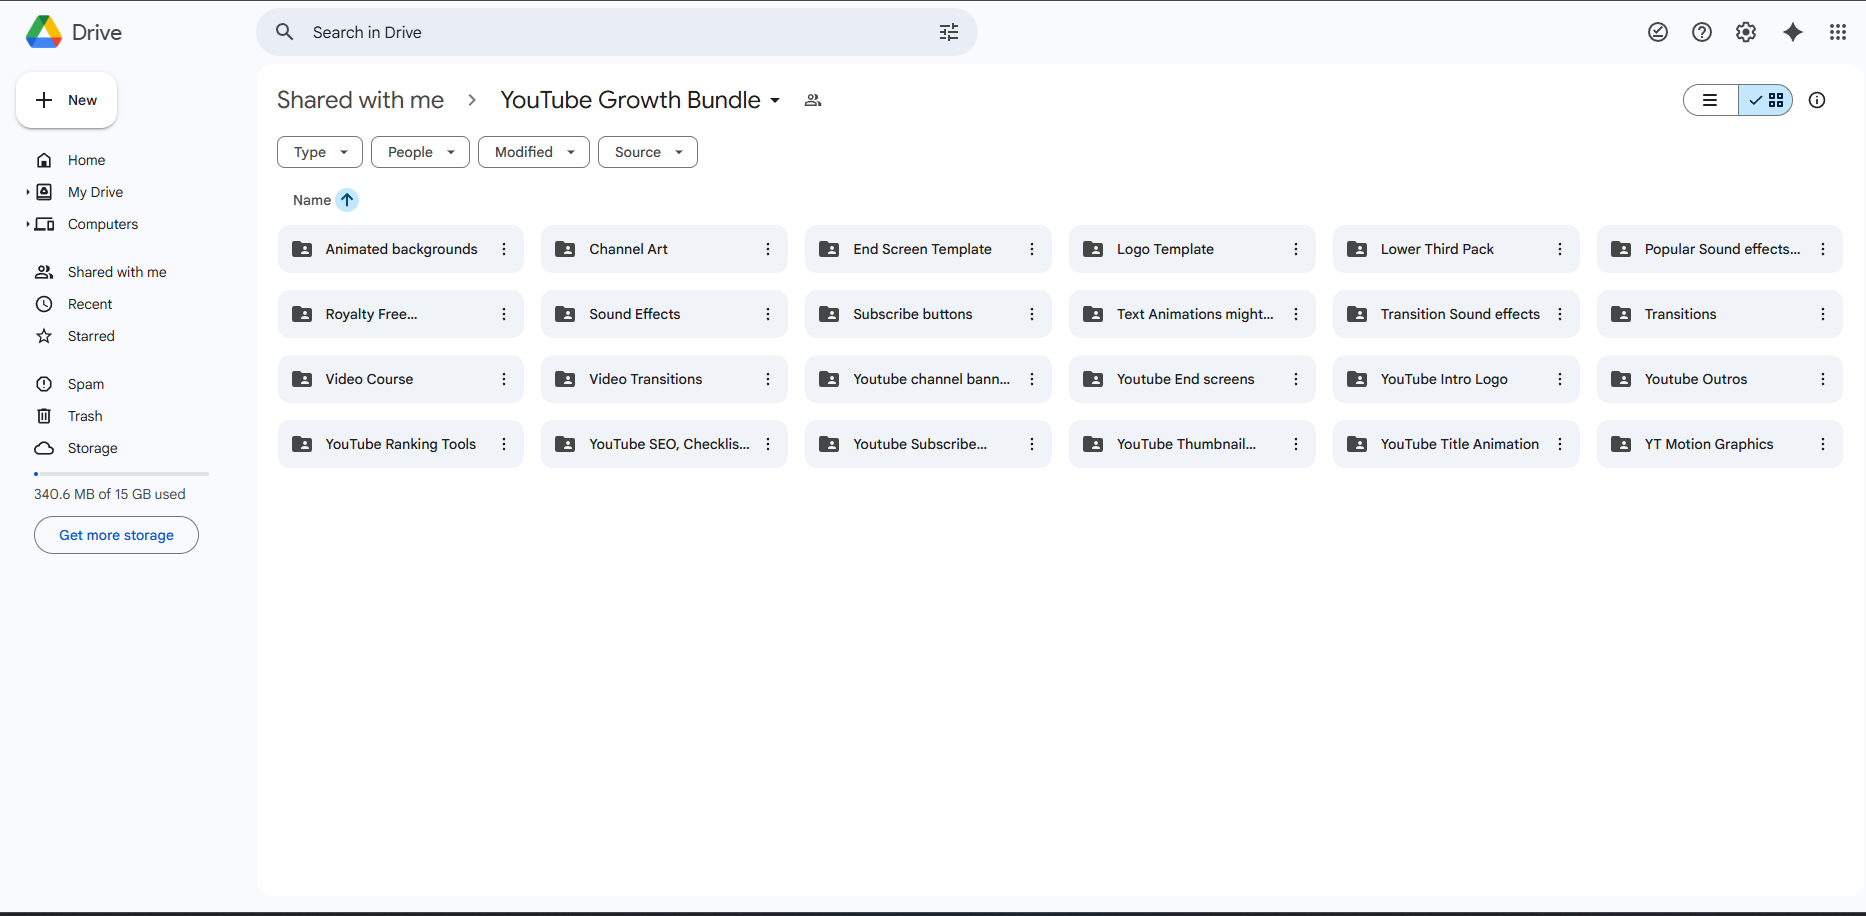Select the Text Animations folder
Image resolution: width=1866 pixels, height=916 pixels.
point(1192,314)
